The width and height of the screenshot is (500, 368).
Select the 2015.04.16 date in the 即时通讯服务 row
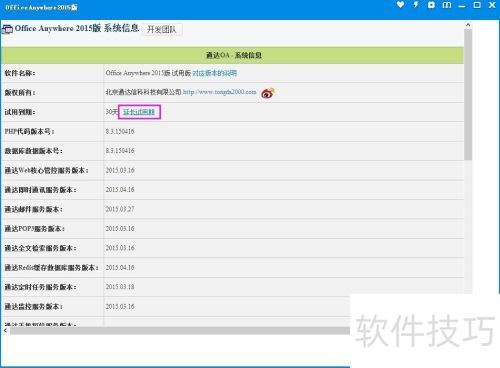(120, 190)
